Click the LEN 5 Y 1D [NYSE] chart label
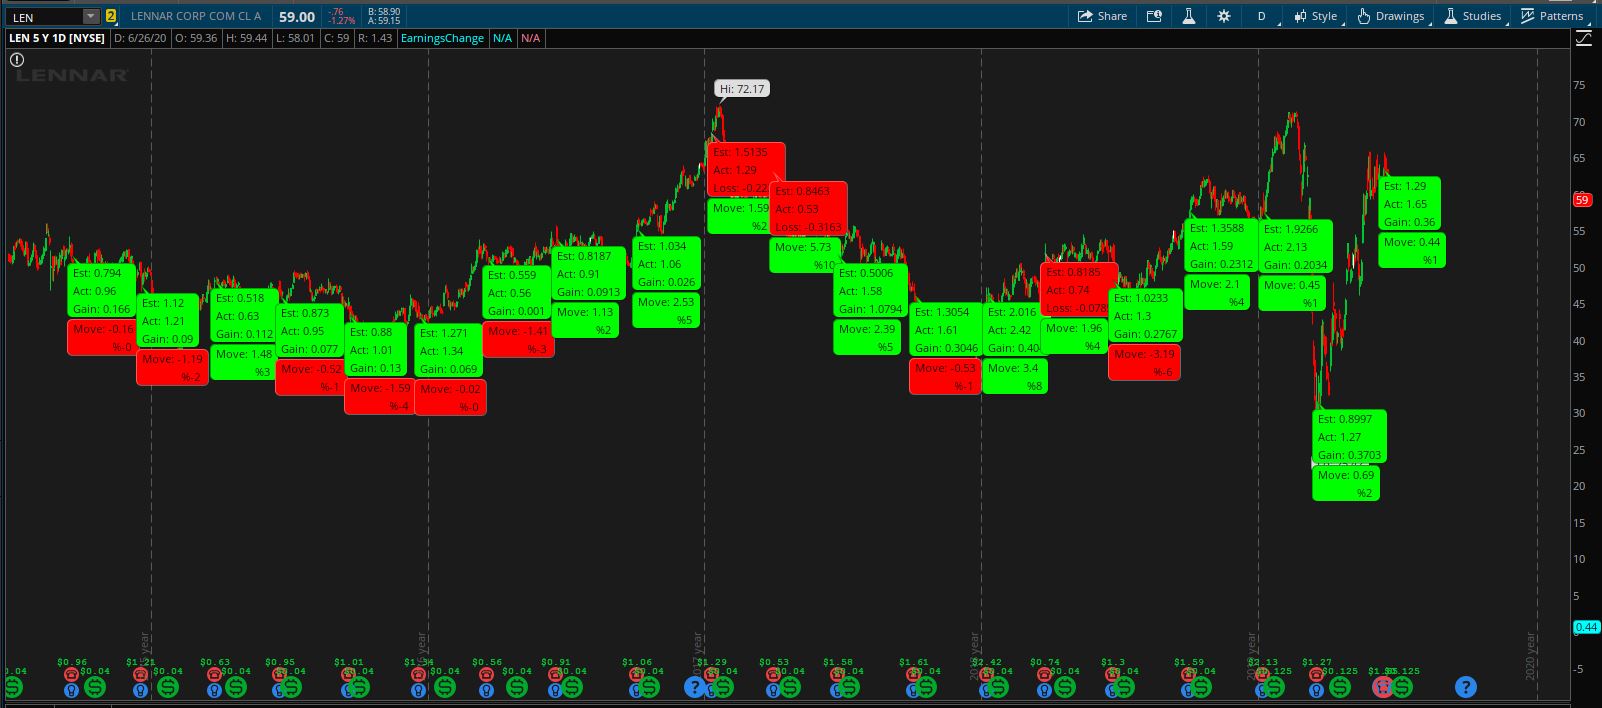1602x708 pixels. point(57,38)
